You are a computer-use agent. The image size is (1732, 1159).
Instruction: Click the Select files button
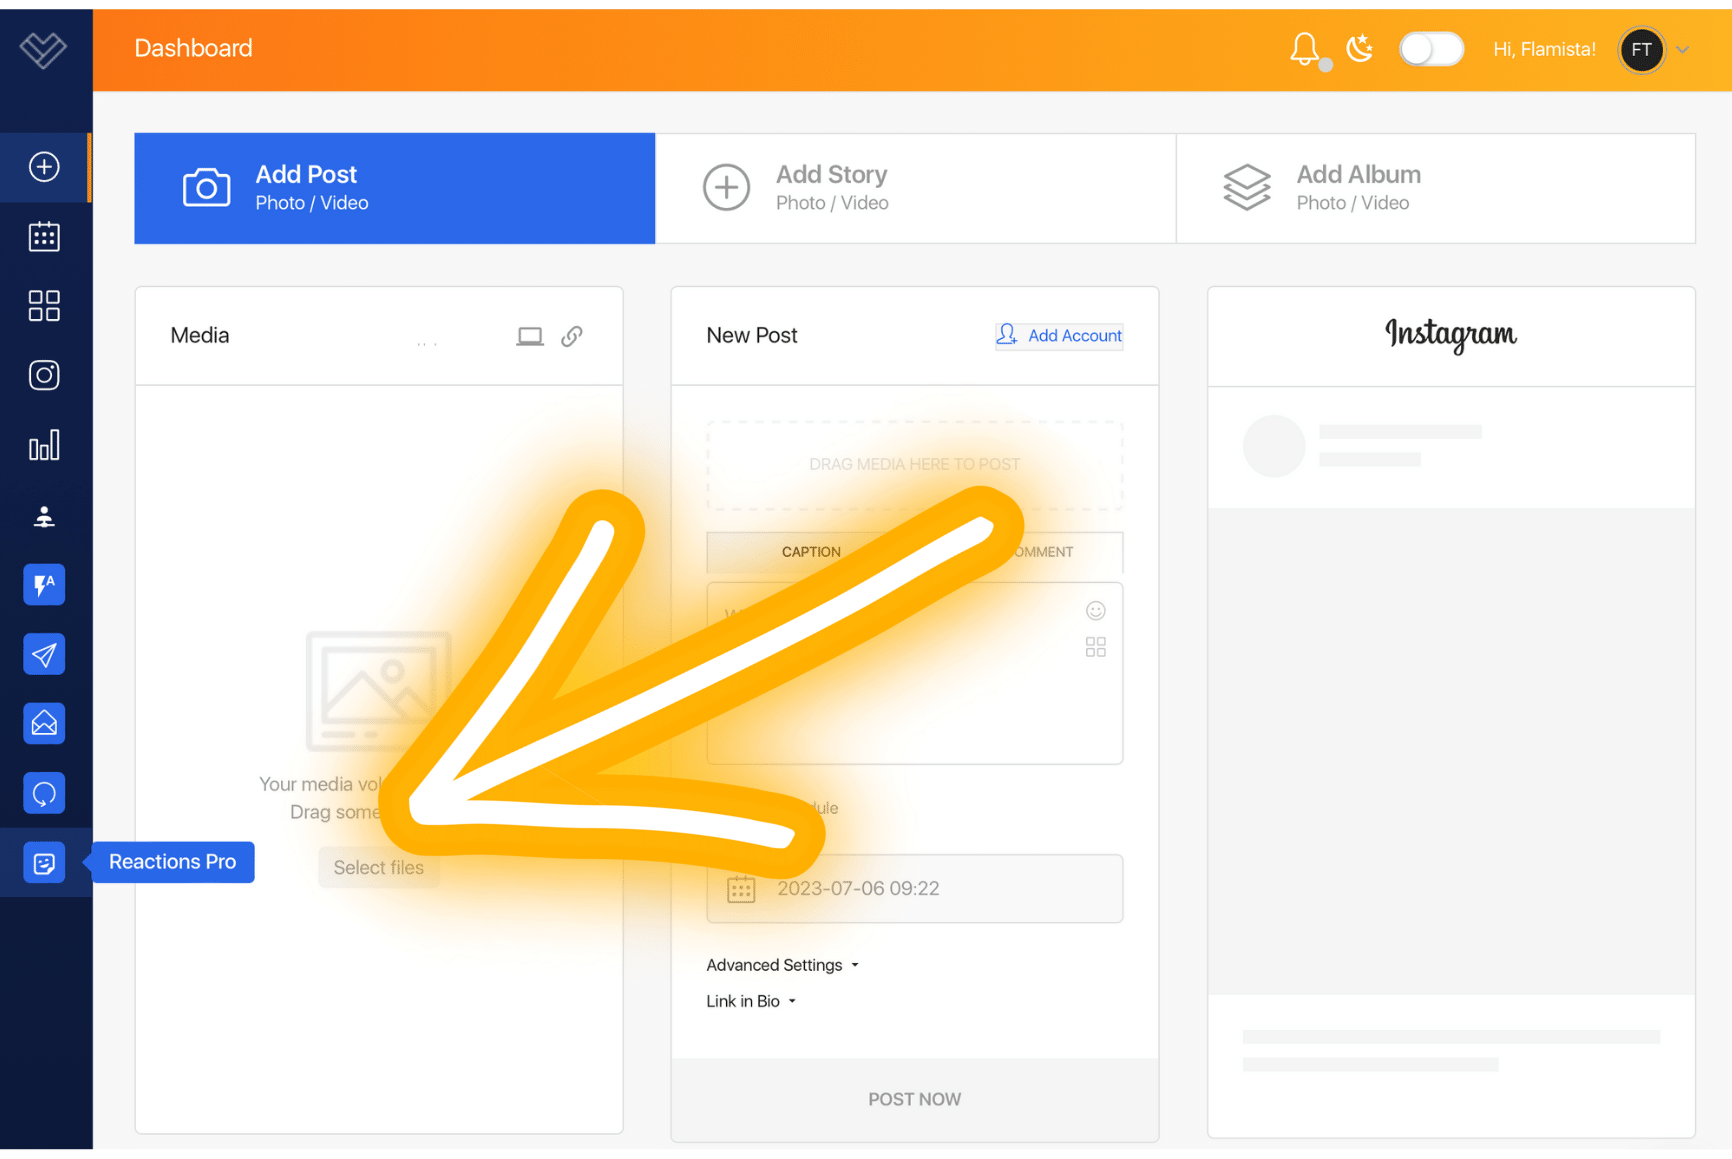pos(378,868)
